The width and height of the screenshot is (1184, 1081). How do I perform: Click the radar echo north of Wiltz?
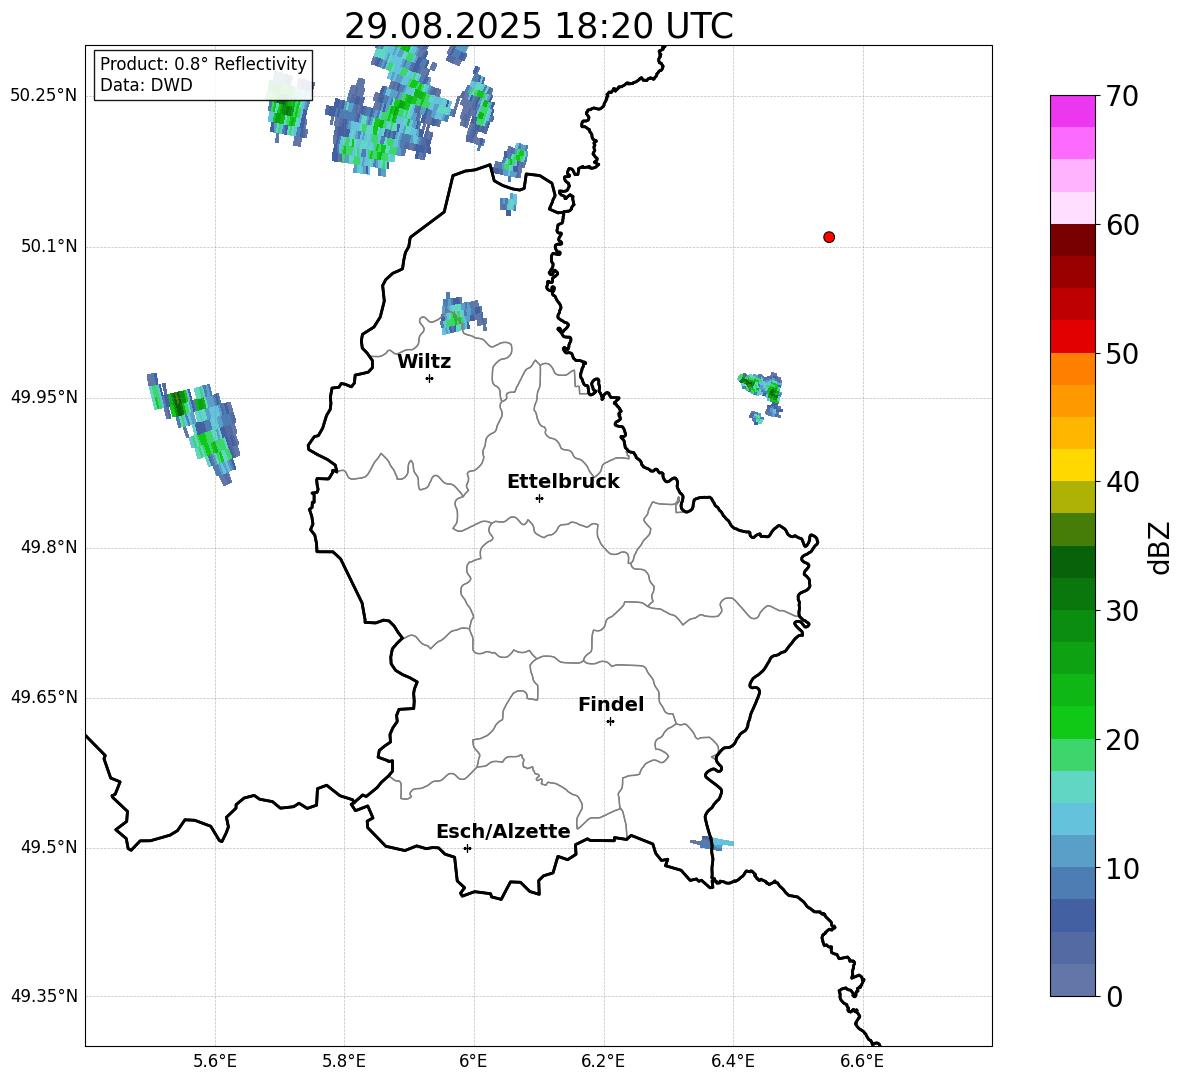coord(462,313)
